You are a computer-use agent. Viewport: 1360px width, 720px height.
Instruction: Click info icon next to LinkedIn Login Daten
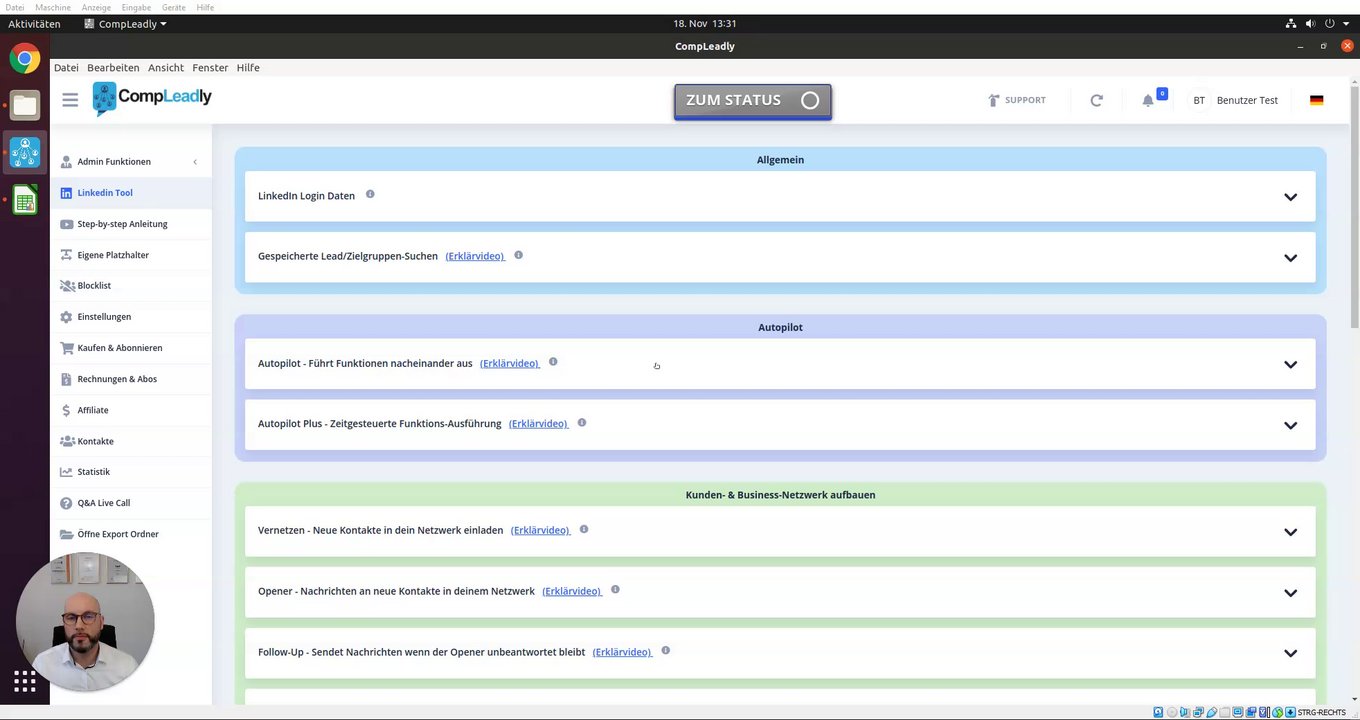[x=370, y=194]
